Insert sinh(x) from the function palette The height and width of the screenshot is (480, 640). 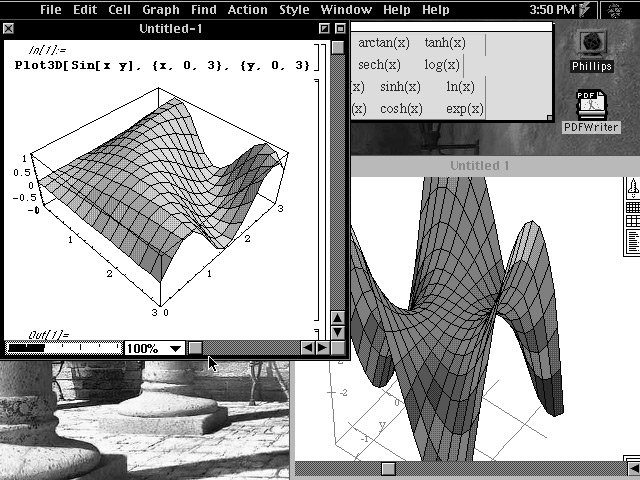point(400,87)
